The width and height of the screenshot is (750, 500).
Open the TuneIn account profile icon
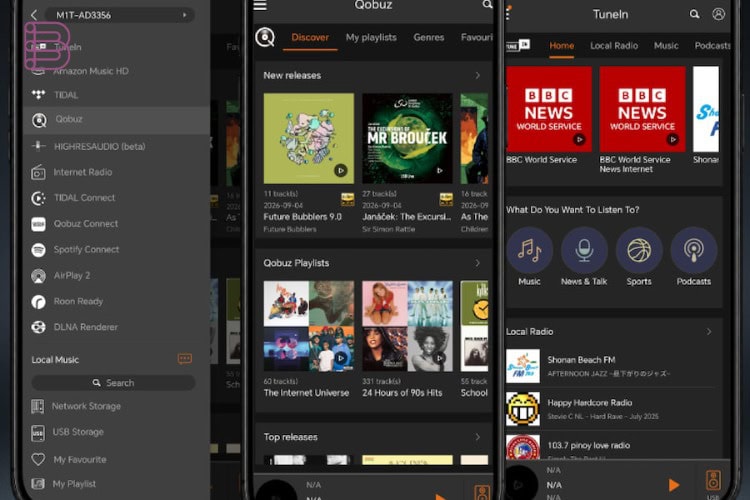point(718,14)
